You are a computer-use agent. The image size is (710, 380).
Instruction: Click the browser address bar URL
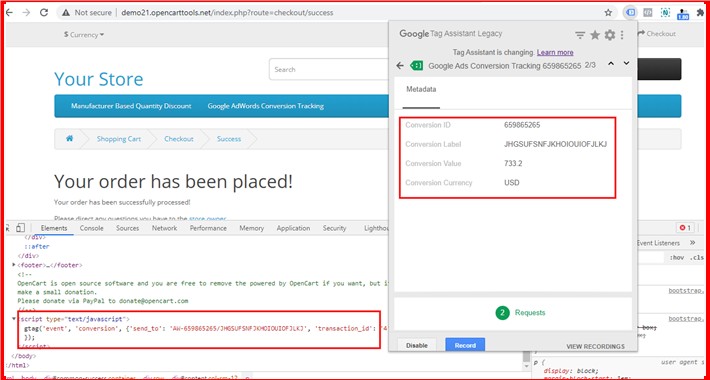pyautogui.click(x=227, y=13)
